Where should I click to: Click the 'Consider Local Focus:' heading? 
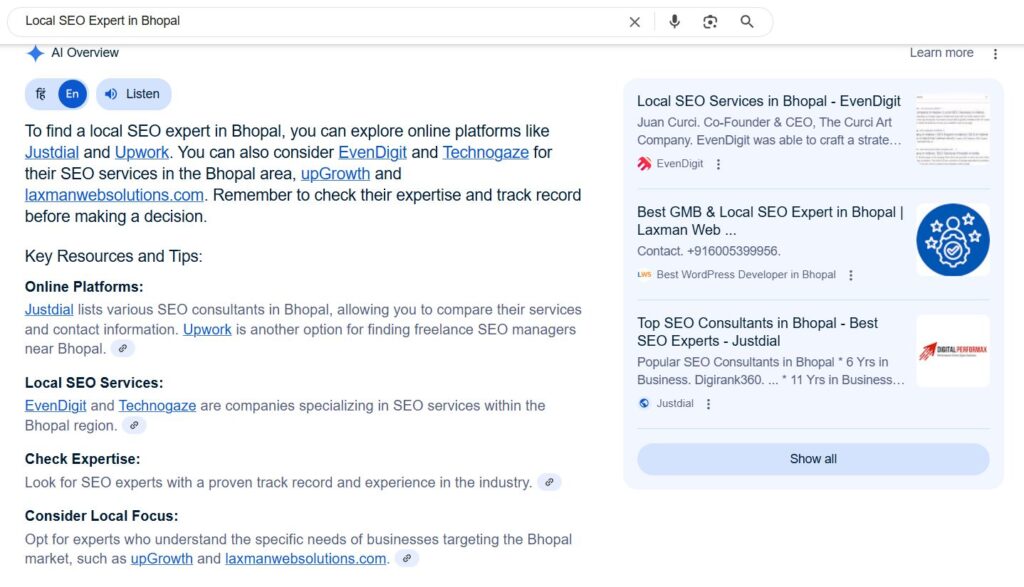(x=101, y=516)
